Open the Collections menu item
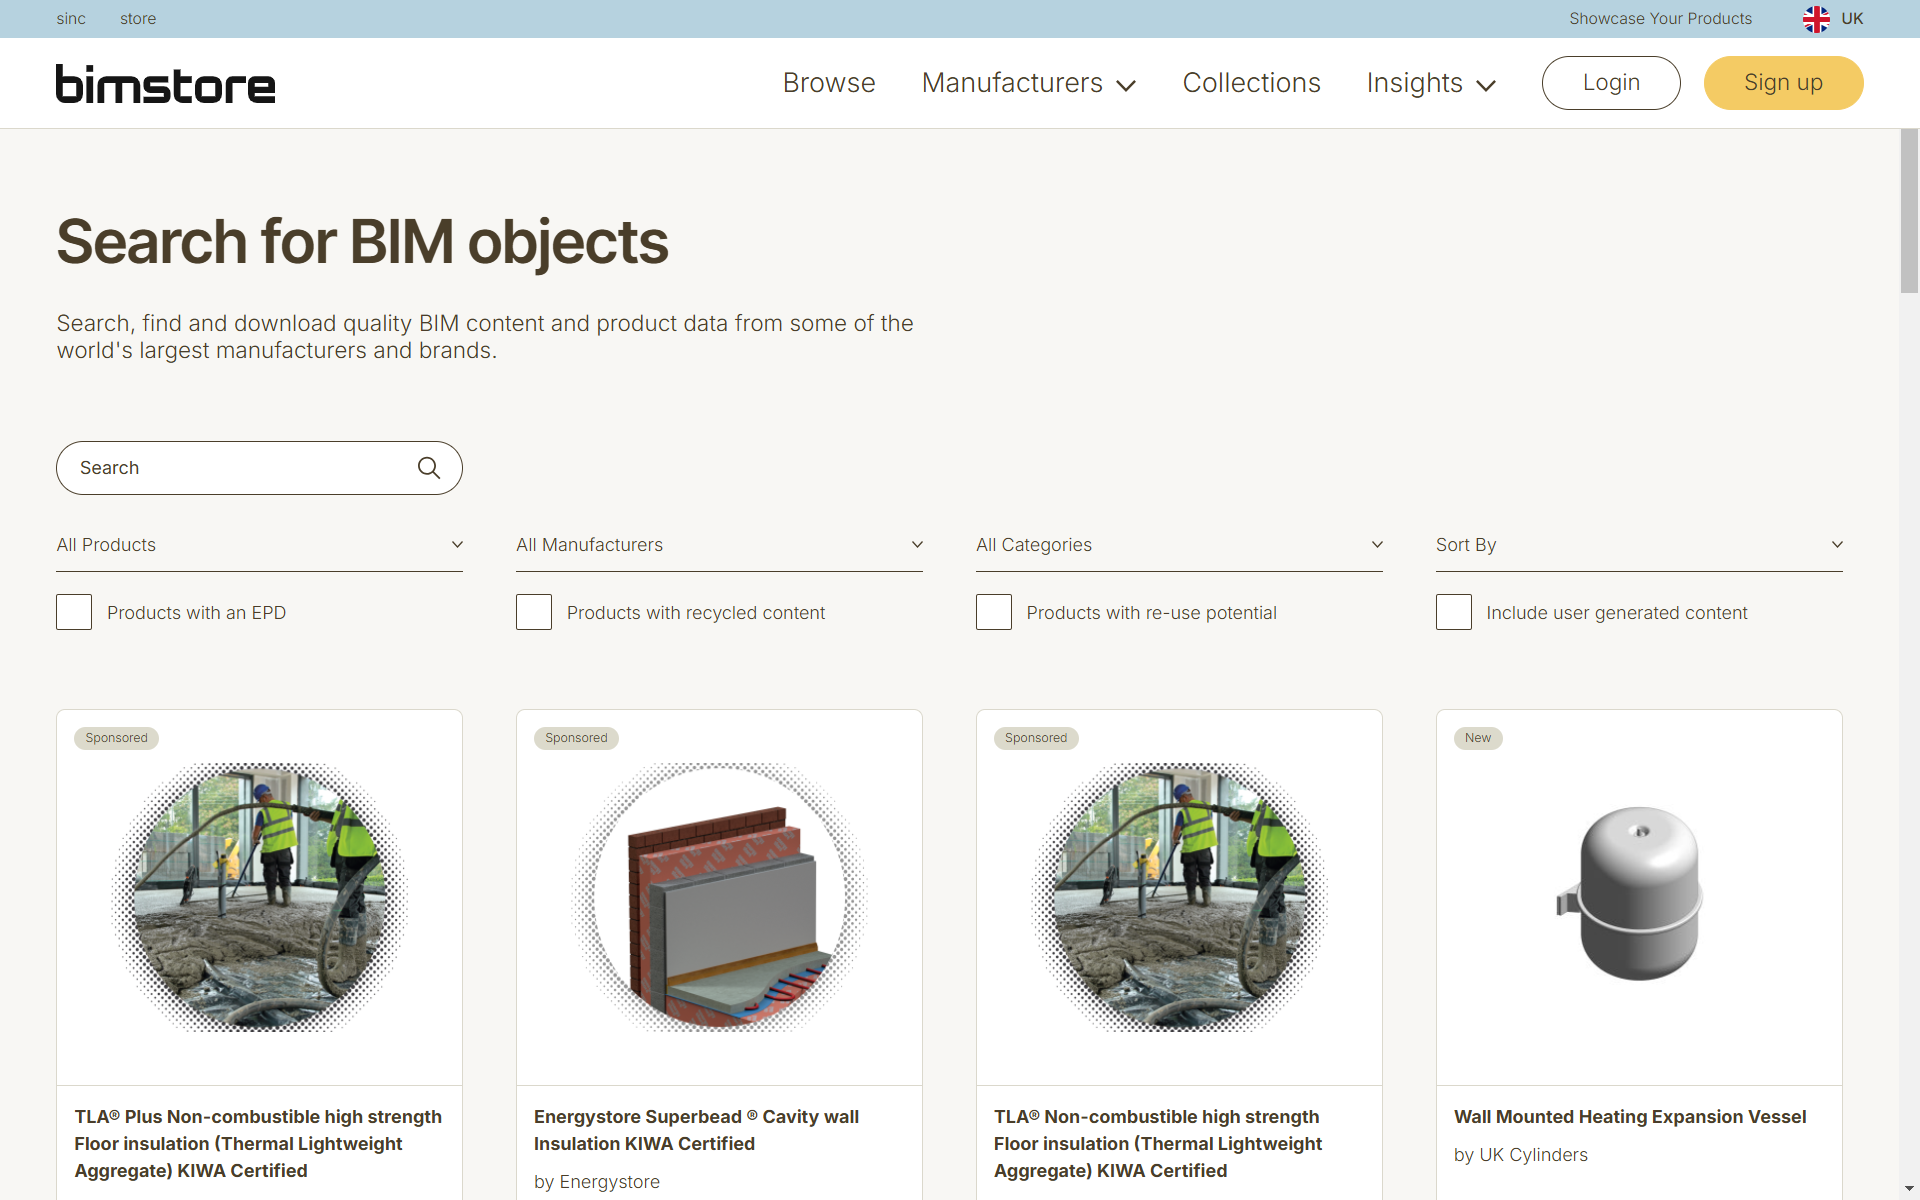This screenshot has height=1200, width=1920. (x=1251, y=83)
